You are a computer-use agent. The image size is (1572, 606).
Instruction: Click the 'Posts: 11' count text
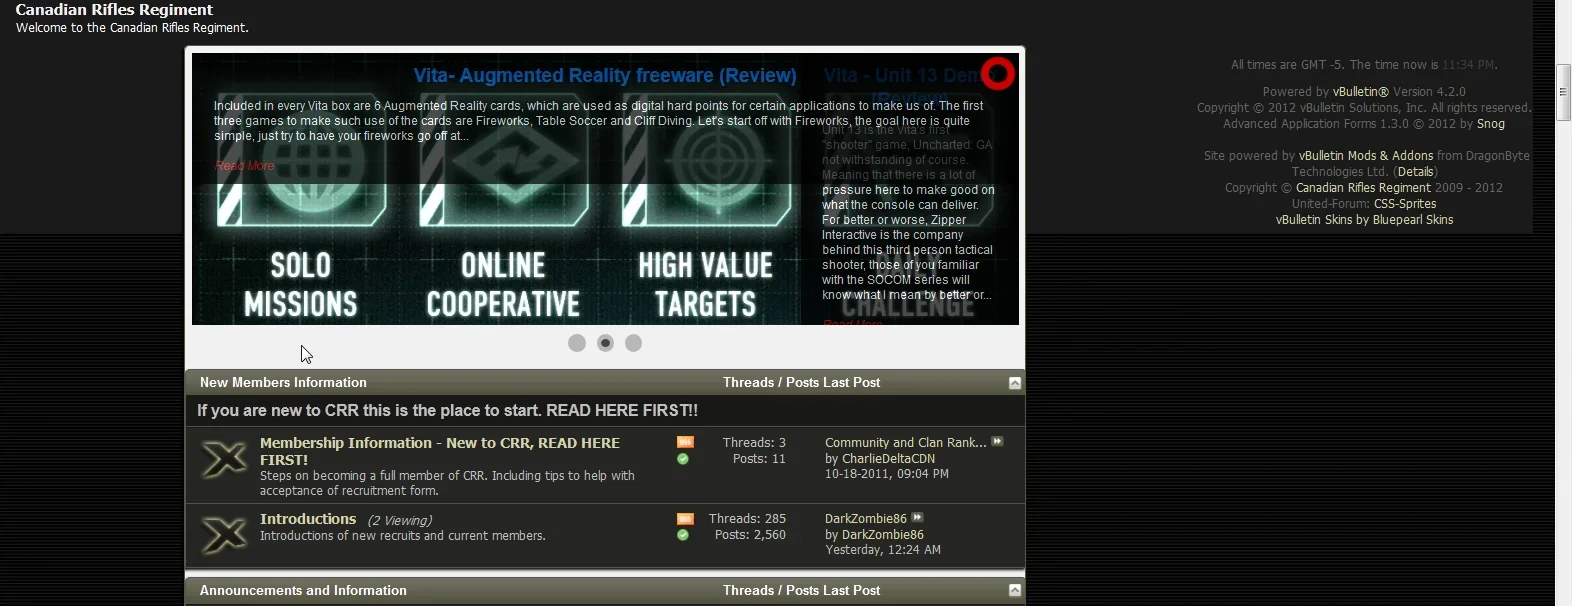tap(759, 459)
